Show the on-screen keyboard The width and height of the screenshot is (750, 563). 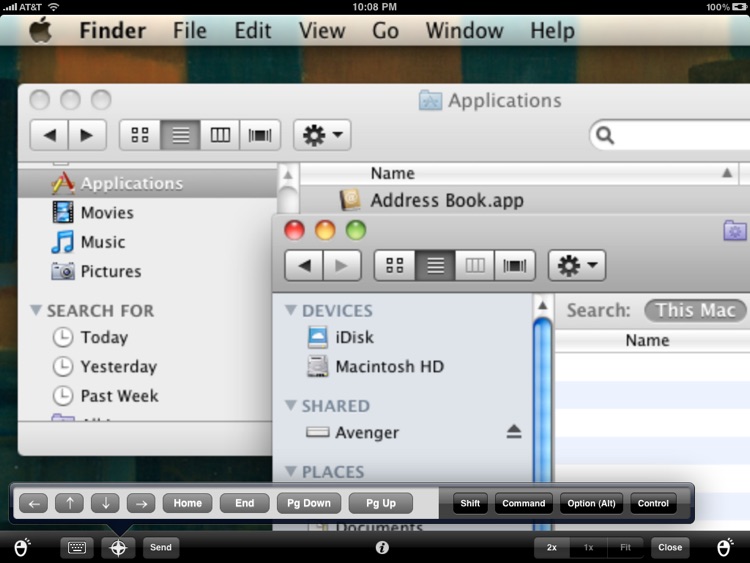pos(77,548)
